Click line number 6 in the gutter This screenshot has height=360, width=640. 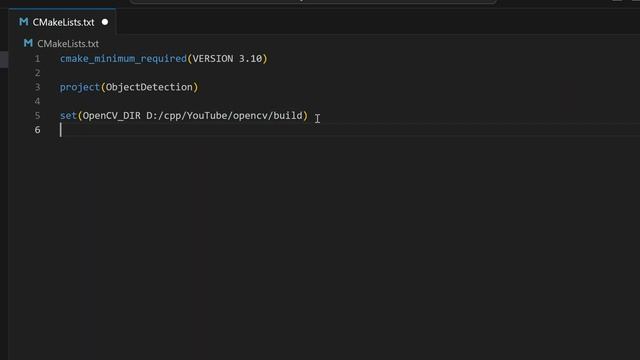(37, 130)
